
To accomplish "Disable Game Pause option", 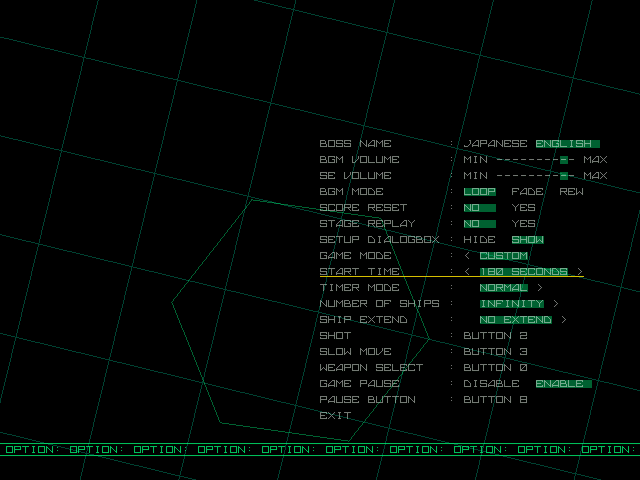I will (x=491, y=384).
